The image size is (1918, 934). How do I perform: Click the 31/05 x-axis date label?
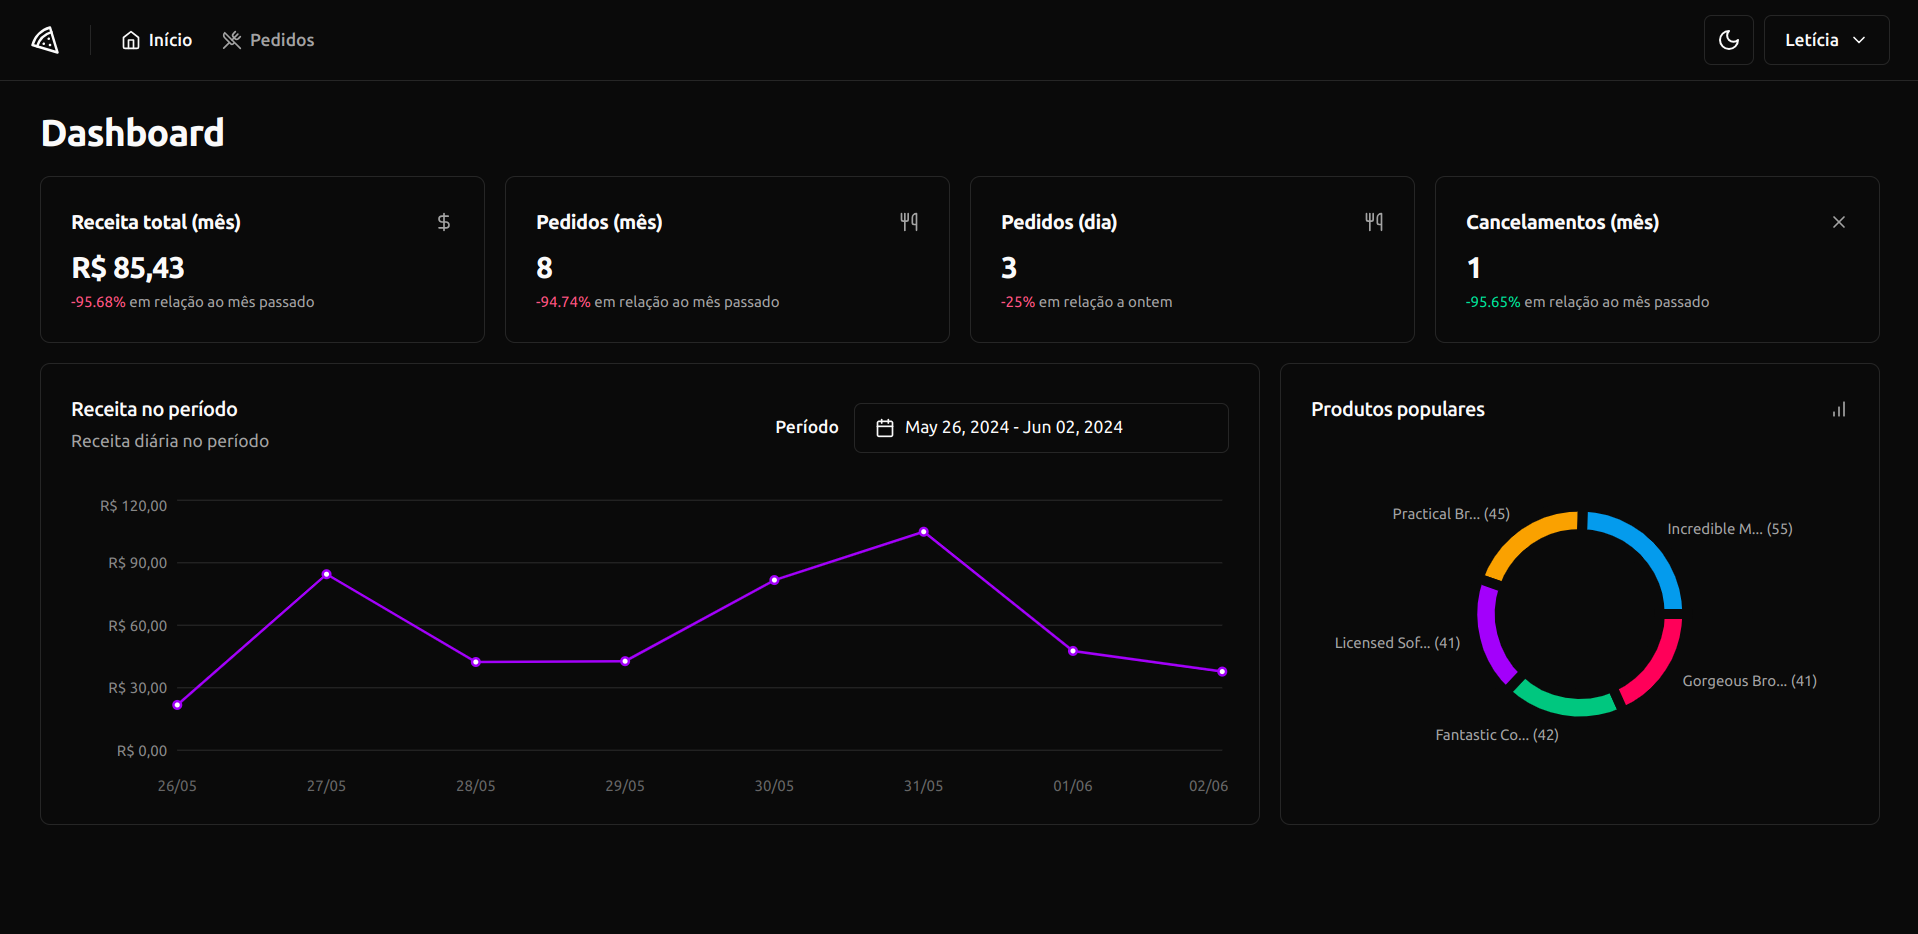(923, 786)
